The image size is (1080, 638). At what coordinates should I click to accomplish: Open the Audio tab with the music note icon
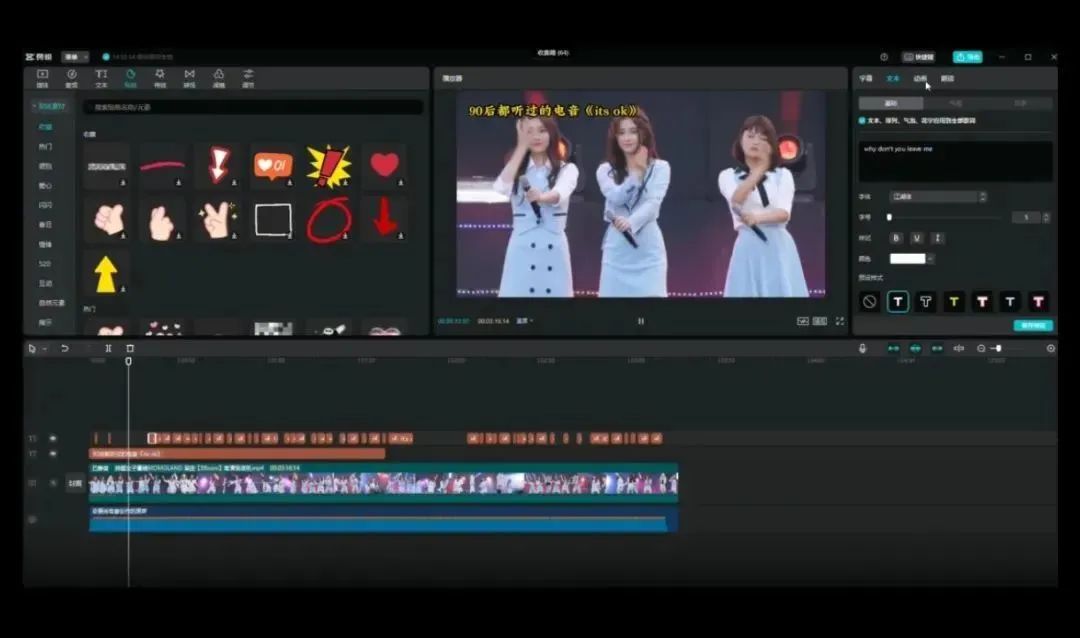tap(72, 78)
